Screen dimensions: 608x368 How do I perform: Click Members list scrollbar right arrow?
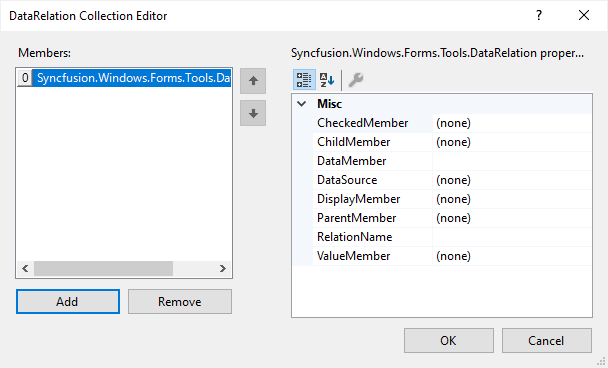coord(223,268)
